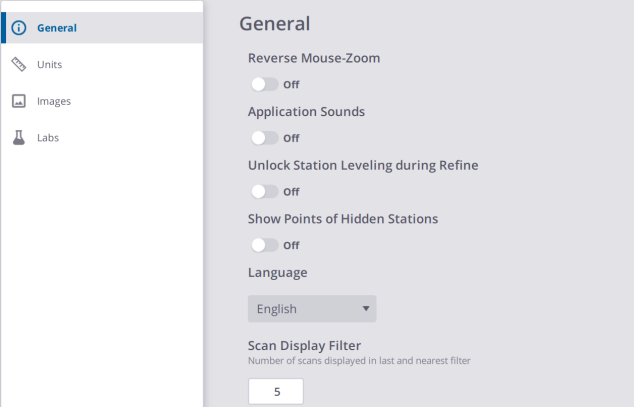634x407 pixels.
Task: Toggle Reverse Mouse-Zoom switch
Action: coord(264,84)
